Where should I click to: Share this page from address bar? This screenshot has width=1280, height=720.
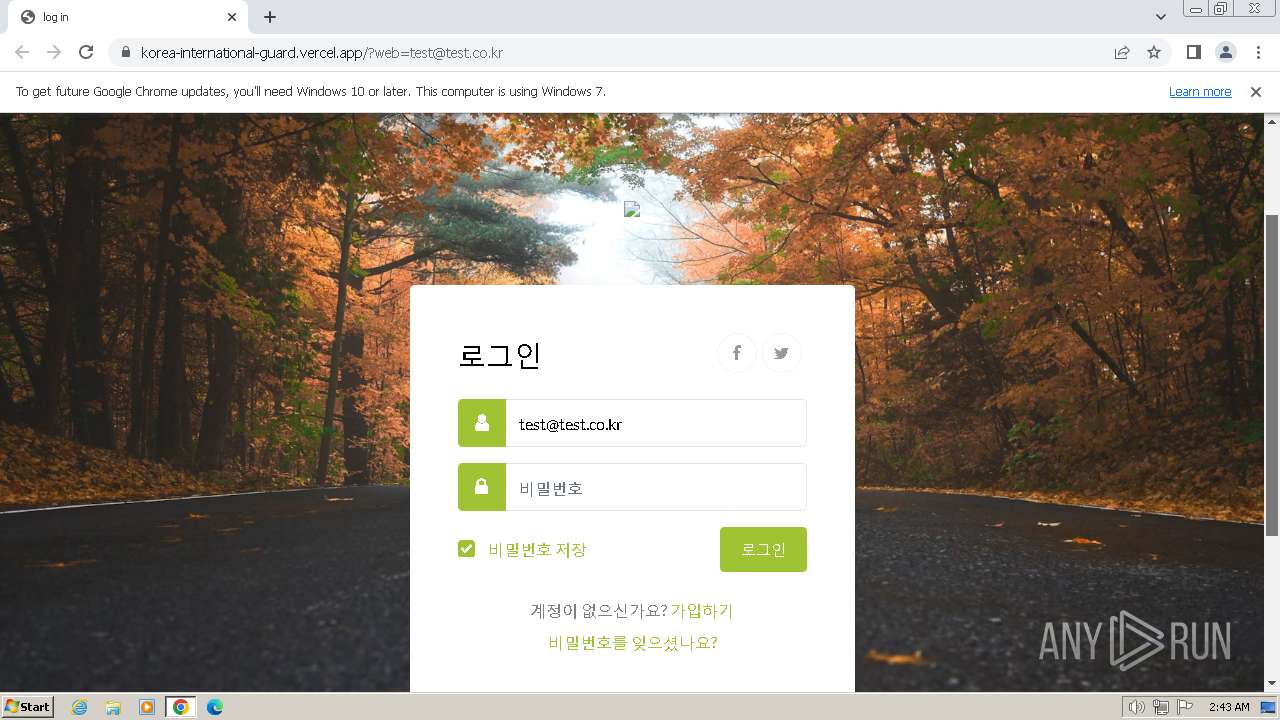(1122, 52)
